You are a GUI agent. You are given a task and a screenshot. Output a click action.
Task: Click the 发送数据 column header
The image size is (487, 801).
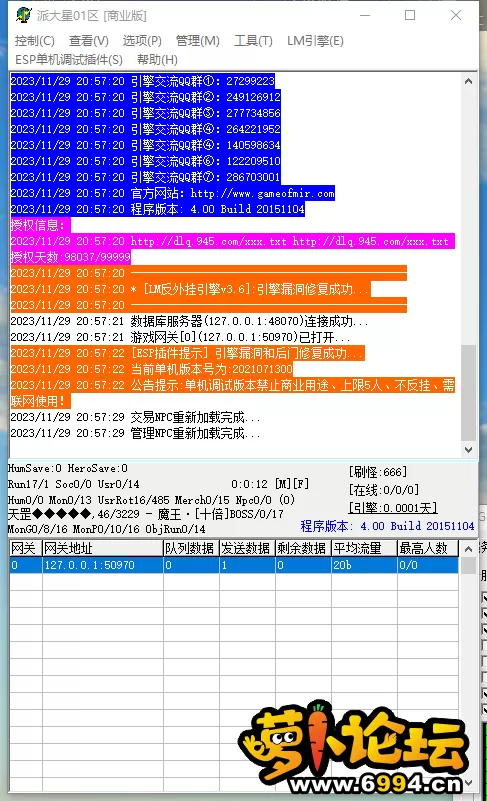coord(247,549)
